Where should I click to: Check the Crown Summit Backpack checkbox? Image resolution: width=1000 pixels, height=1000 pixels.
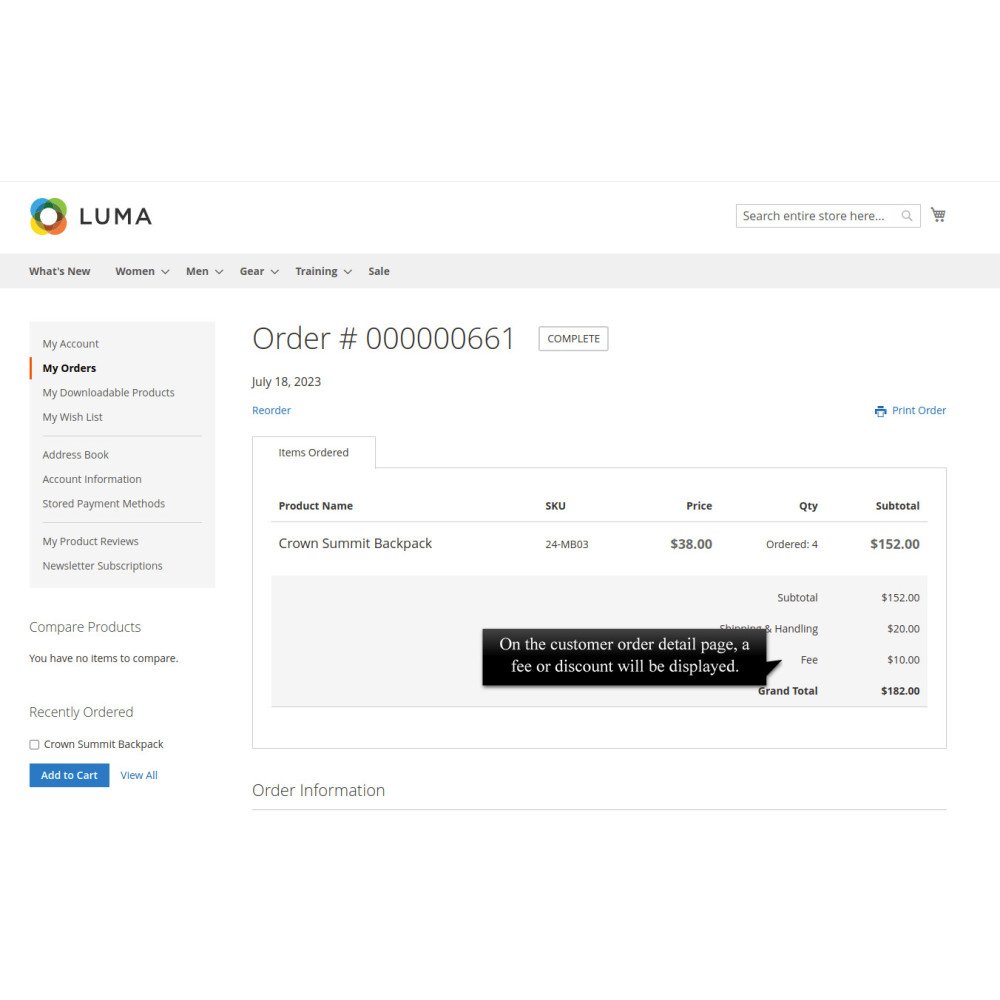pos(34,744)
